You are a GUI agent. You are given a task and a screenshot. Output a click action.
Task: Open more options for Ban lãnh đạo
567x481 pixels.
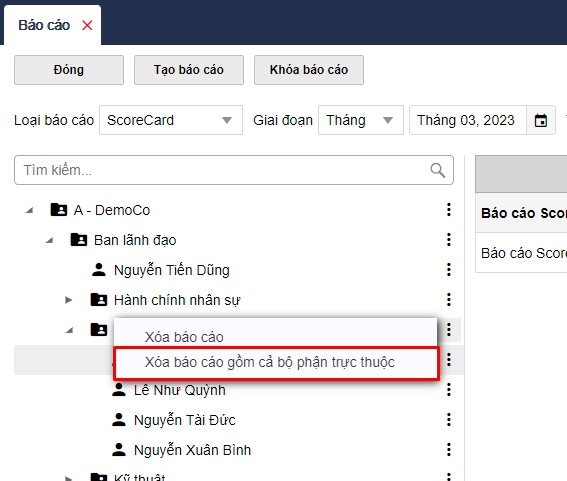click(449, 240)
